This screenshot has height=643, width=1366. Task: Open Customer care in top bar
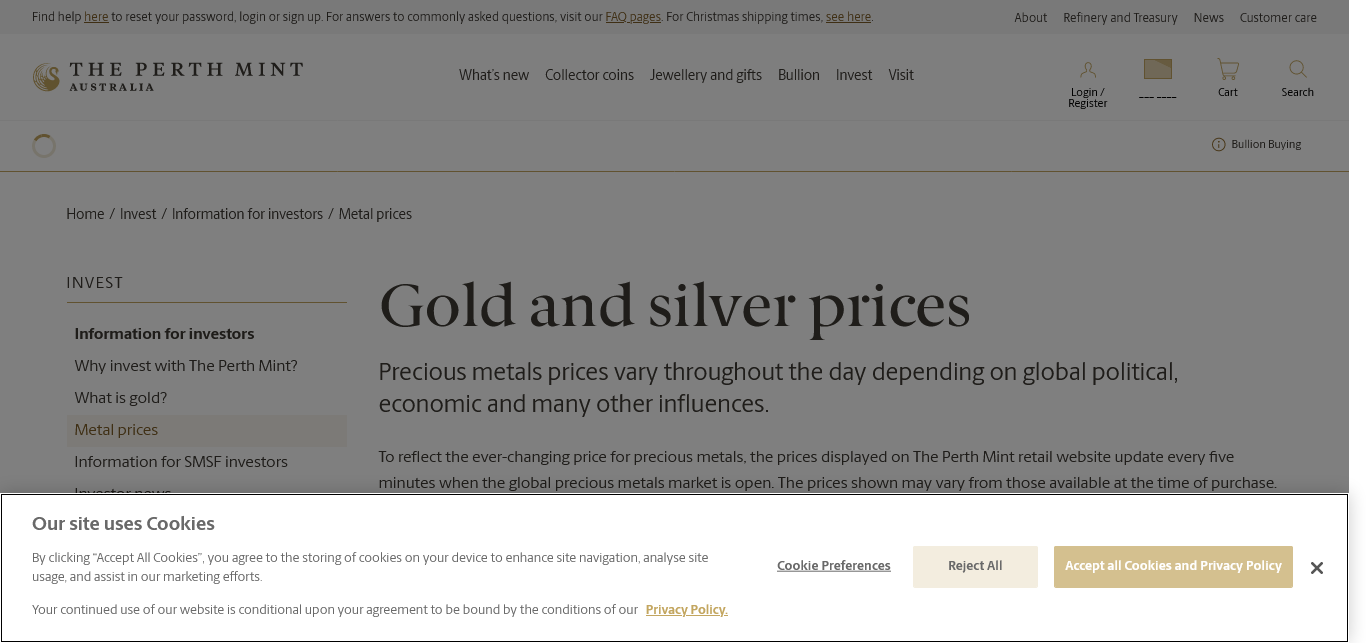[1277, 18]
